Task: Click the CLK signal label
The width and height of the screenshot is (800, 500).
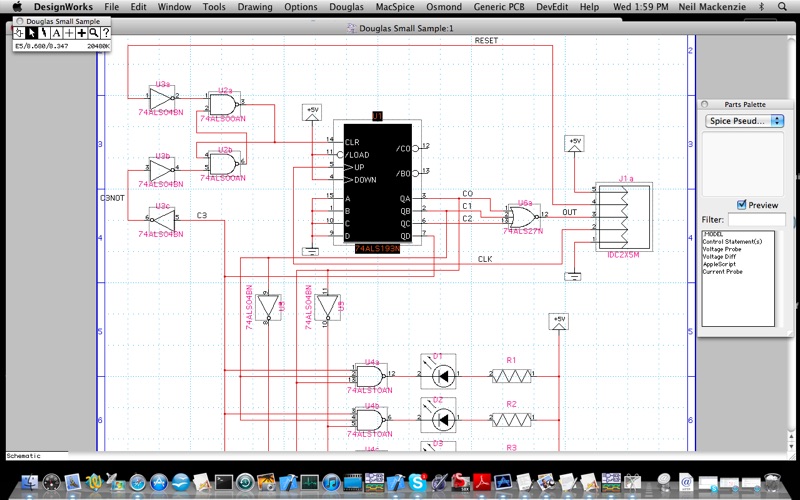Action: pyautogui.click(x=485, y=259)
